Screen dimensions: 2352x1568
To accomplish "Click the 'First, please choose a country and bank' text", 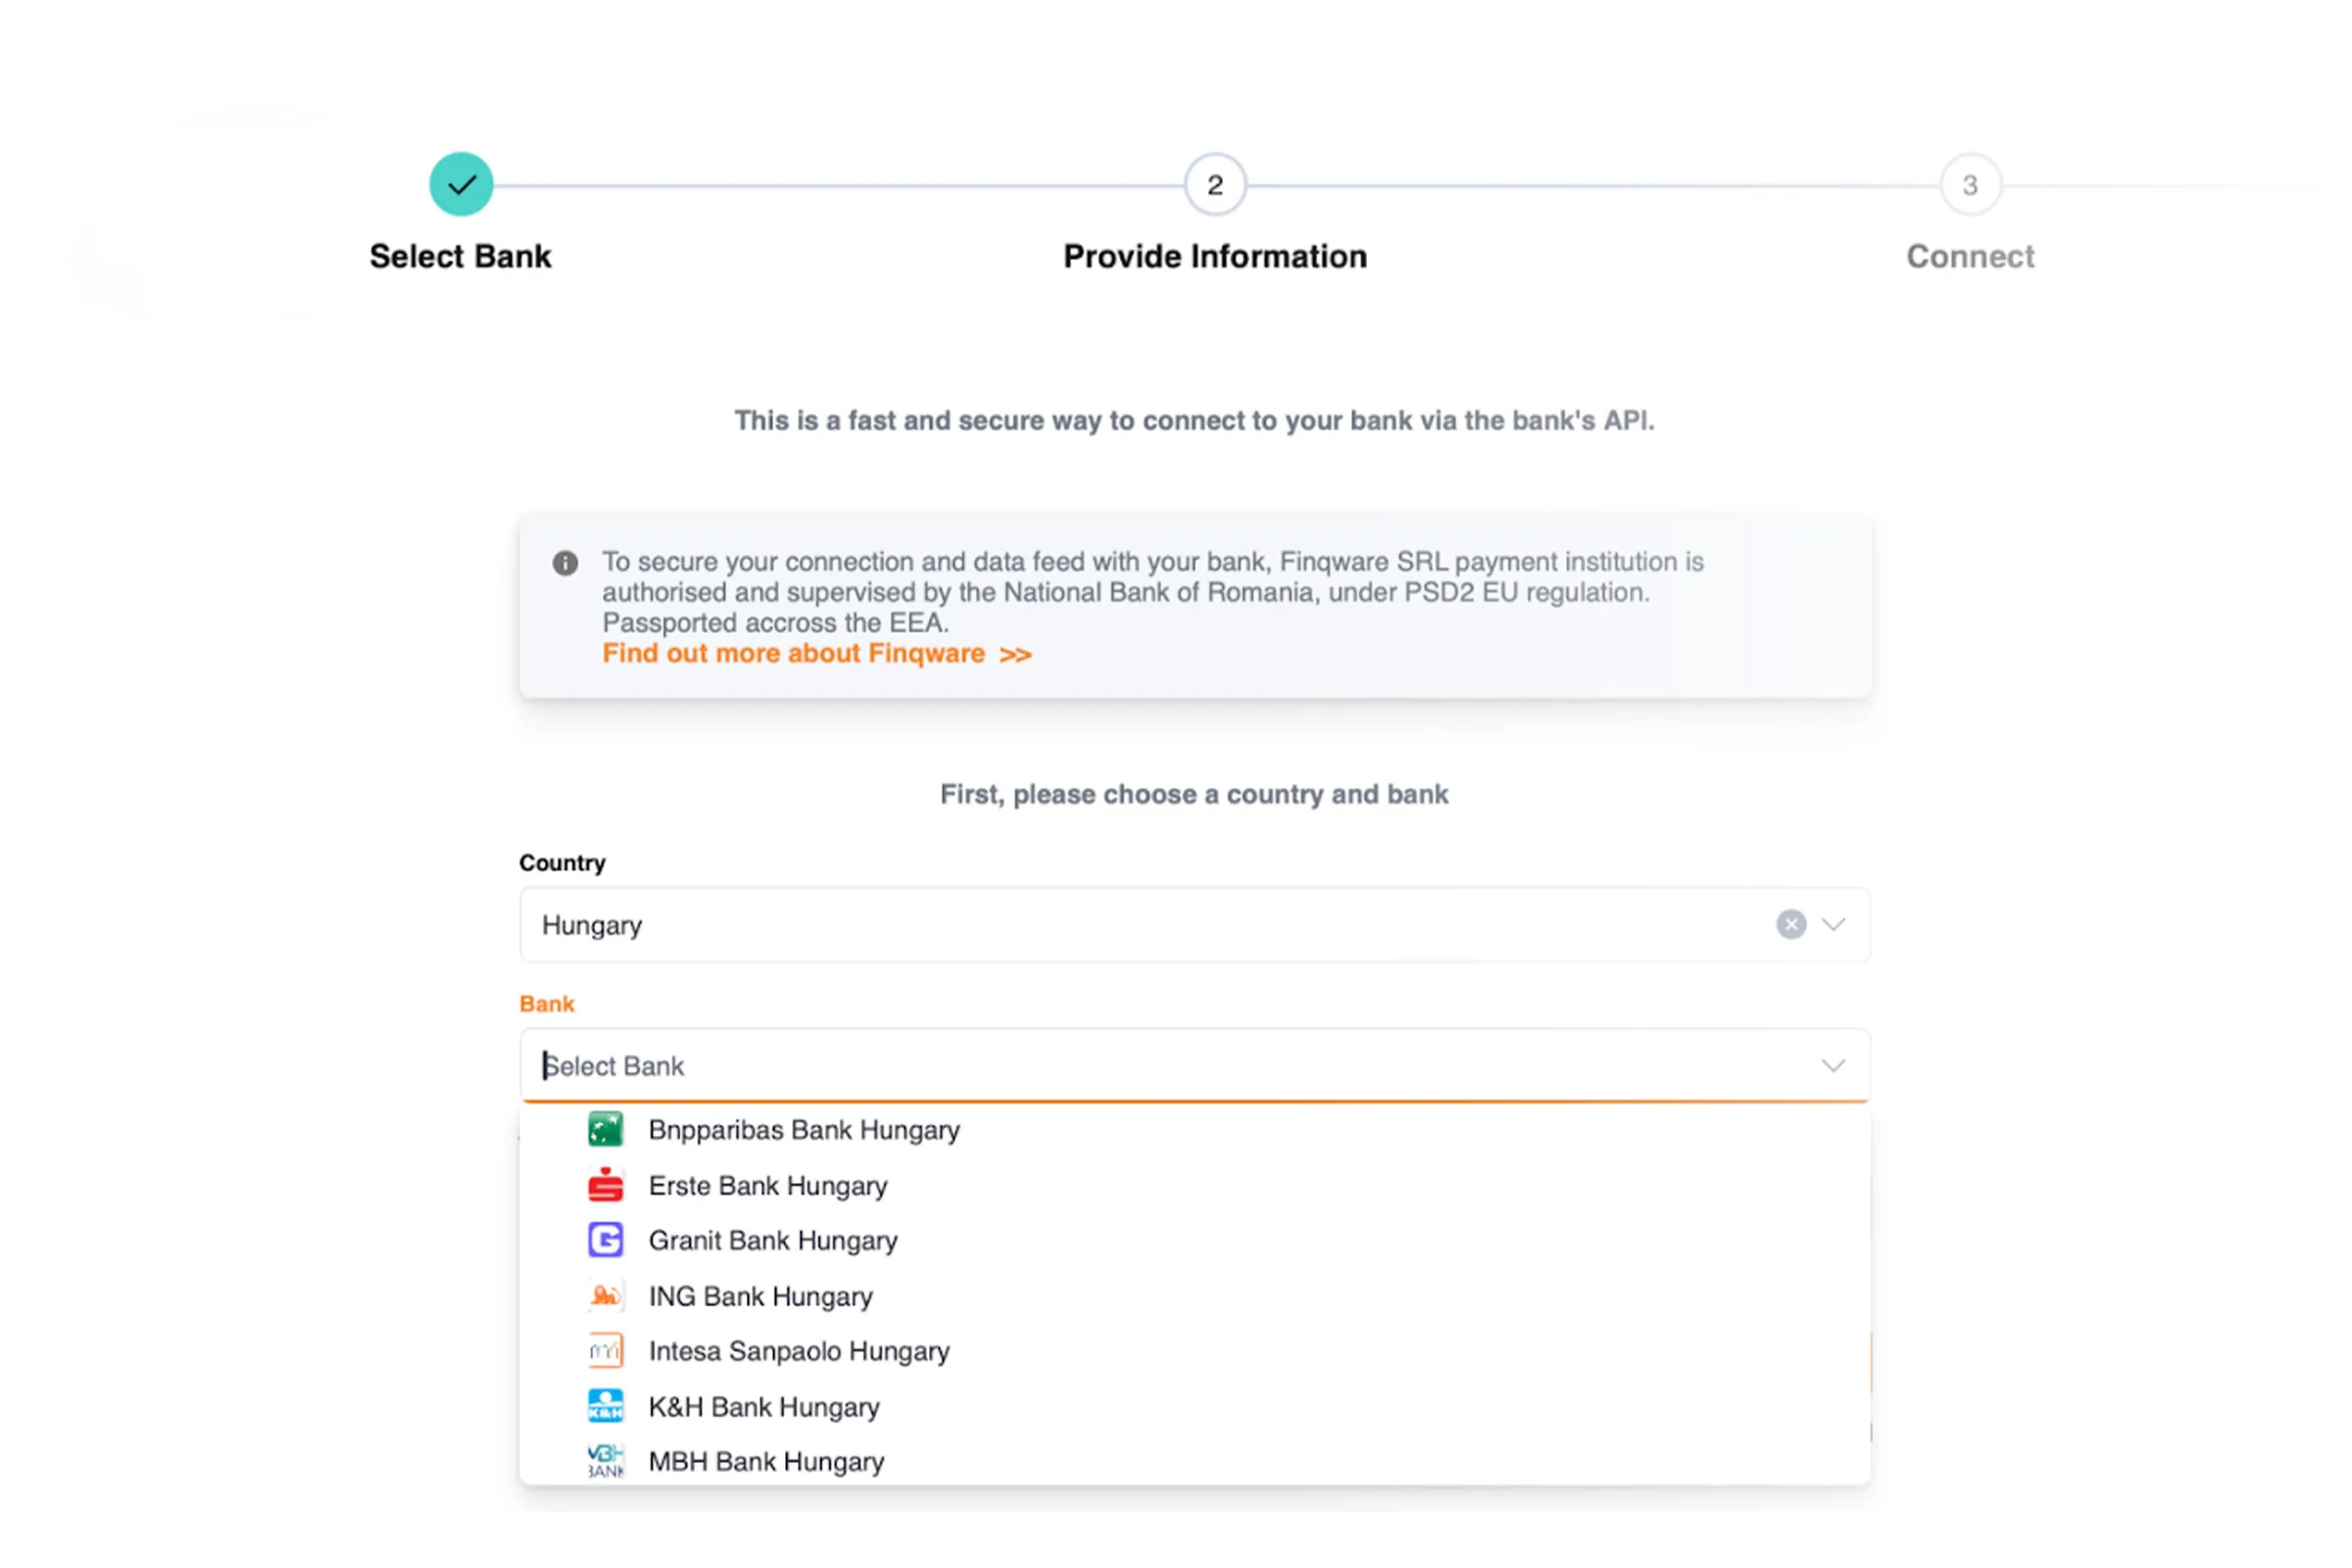I will [x=1194, y=794].
